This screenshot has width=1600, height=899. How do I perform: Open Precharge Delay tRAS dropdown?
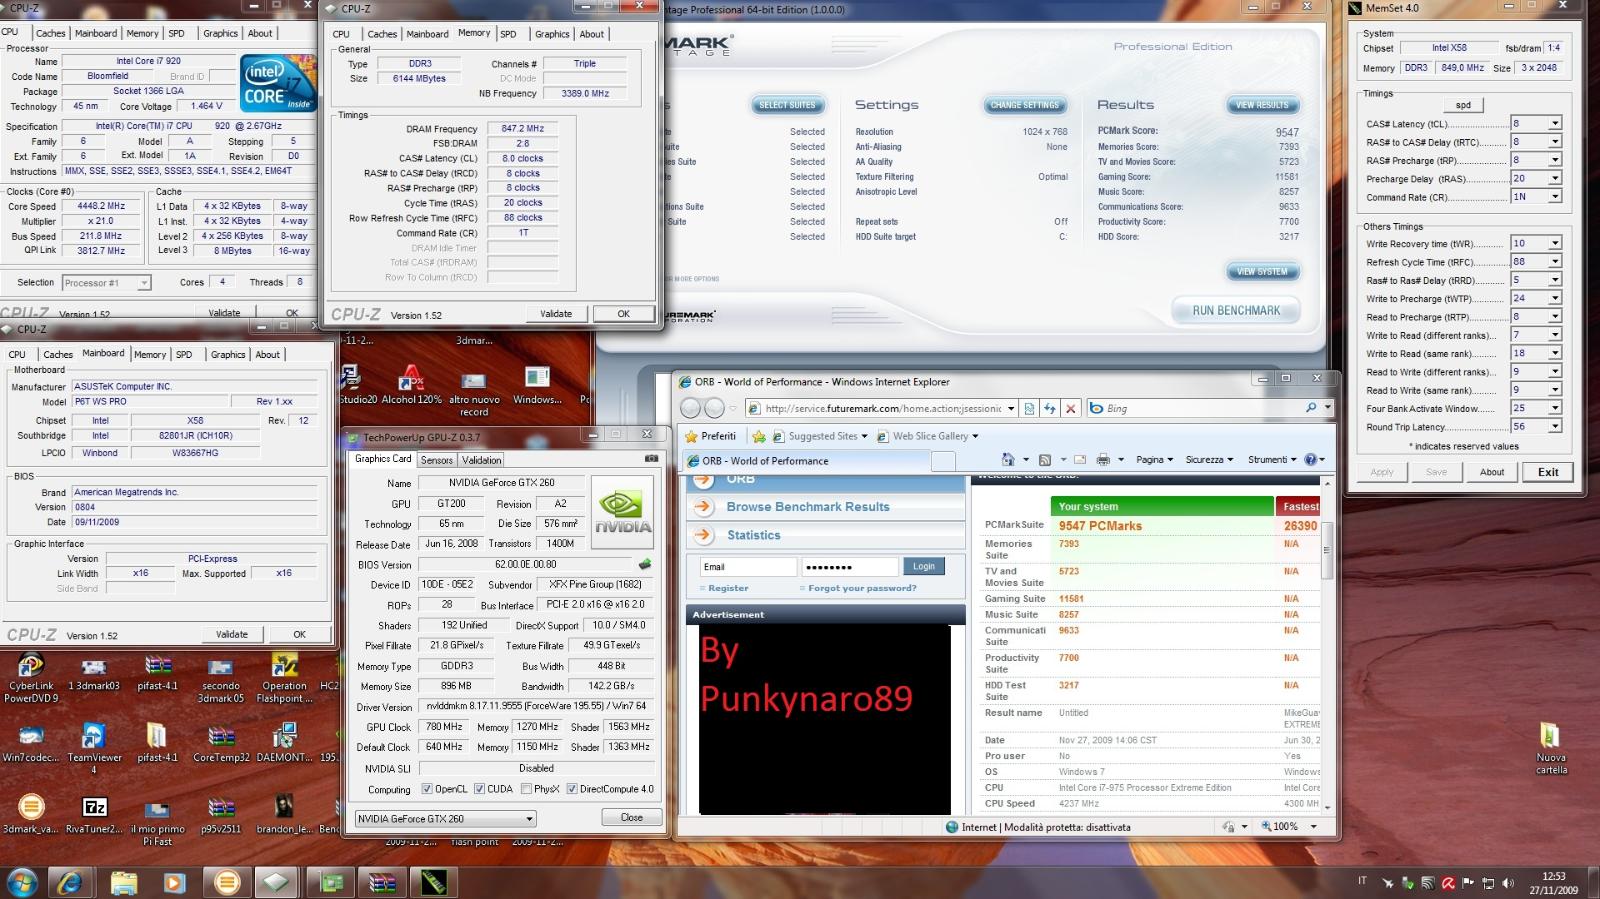(1554, 179)
